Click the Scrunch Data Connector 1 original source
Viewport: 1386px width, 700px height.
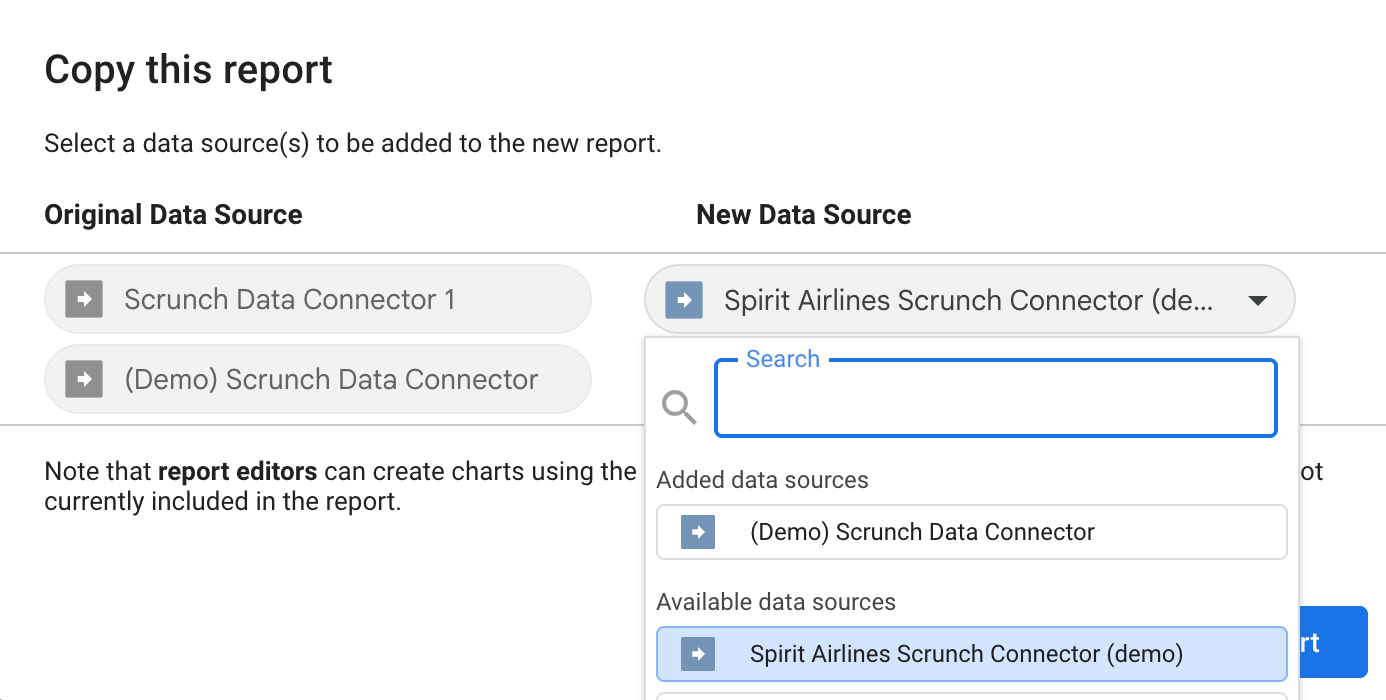click(318, 299)
